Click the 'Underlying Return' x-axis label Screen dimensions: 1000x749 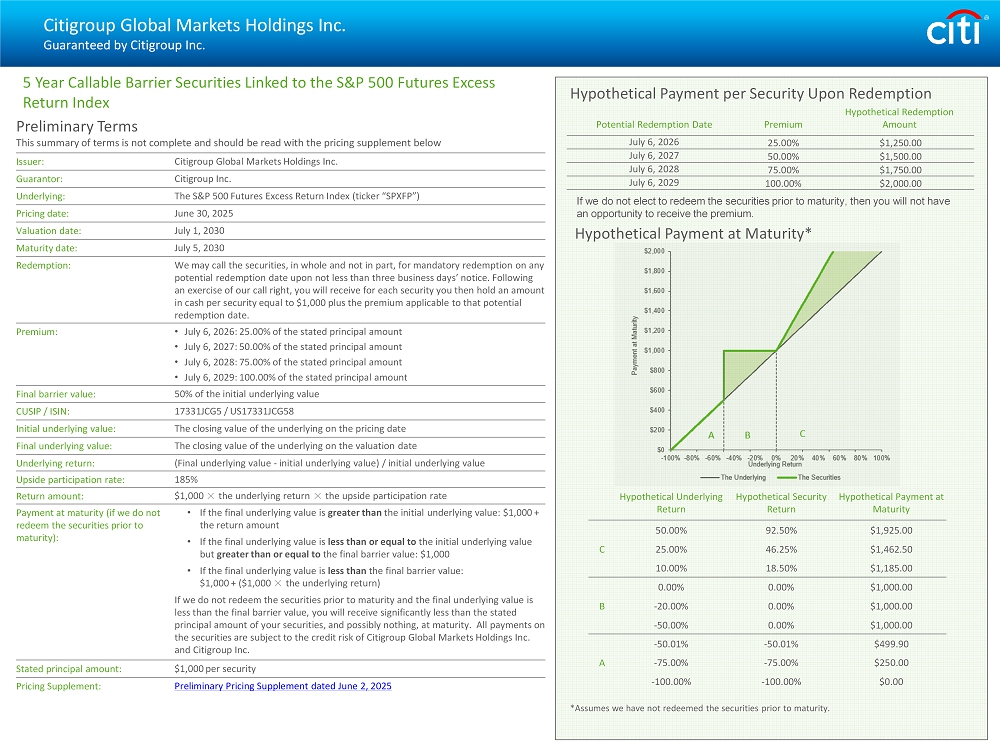775,465
